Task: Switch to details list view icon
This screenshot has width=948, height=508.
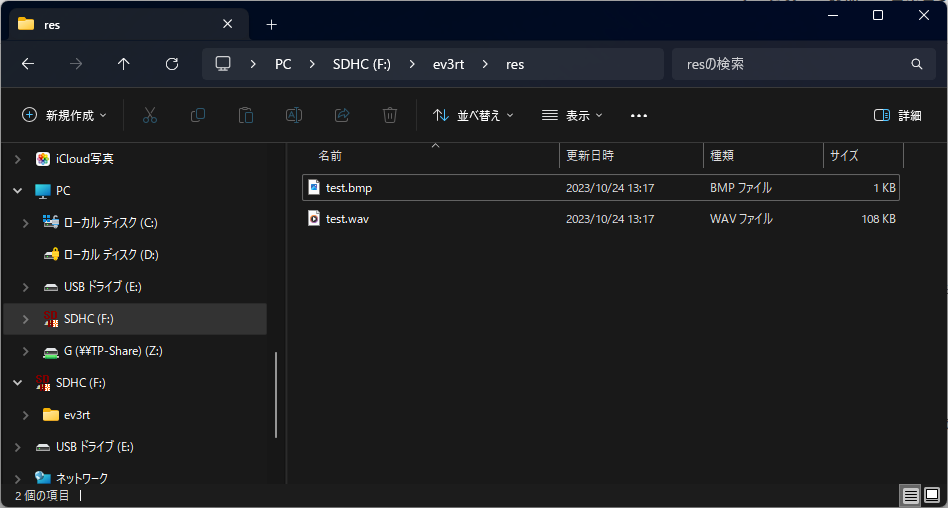Action: [911, 497]
